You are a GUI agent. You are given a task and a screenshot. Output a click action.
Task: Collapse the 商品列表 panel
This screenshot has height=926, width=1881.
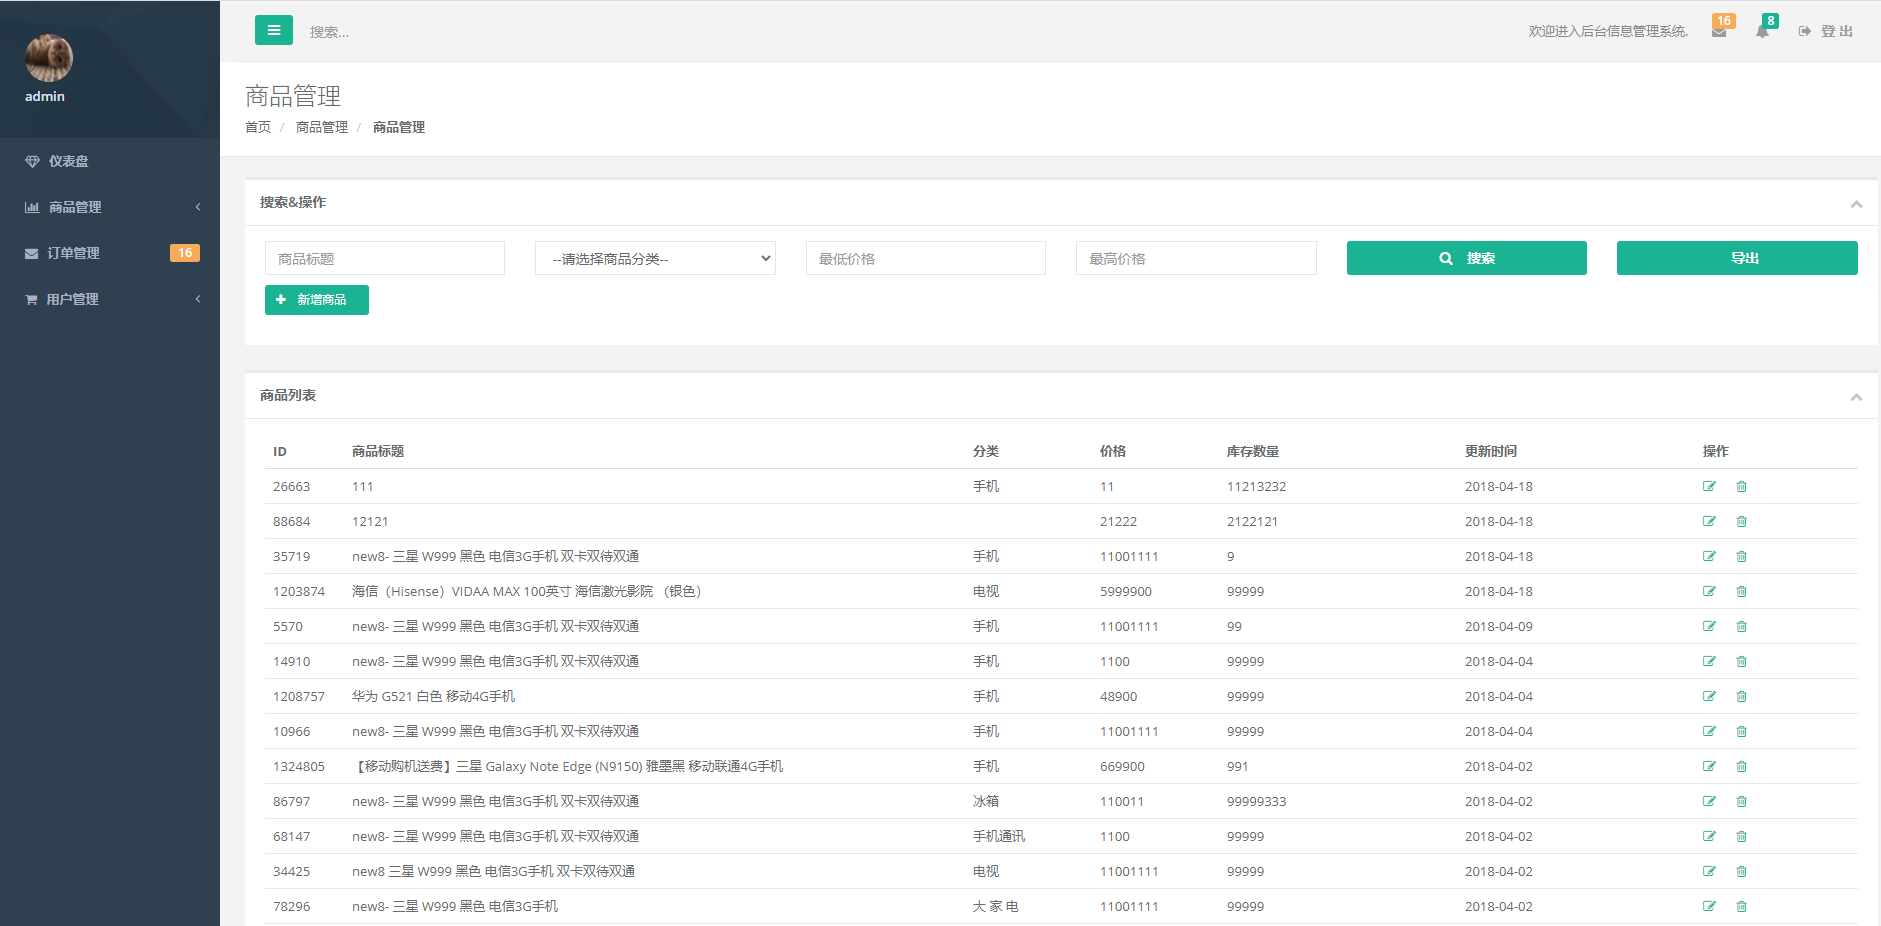[x=1856, y=396]
